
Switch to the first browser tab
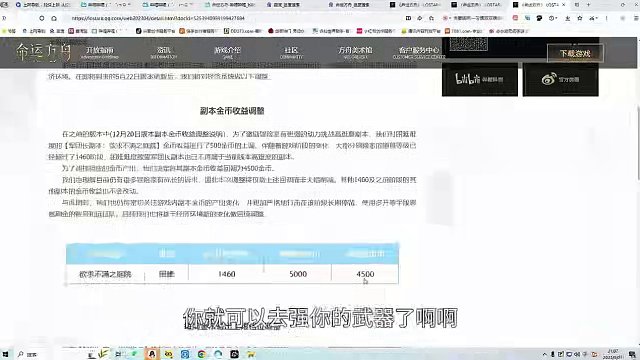pos(43,5)
